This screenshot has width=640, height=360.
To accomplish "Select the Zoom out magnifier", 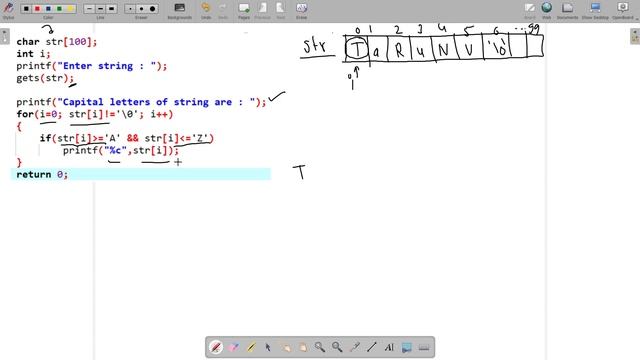I will [x=337, y=347].
